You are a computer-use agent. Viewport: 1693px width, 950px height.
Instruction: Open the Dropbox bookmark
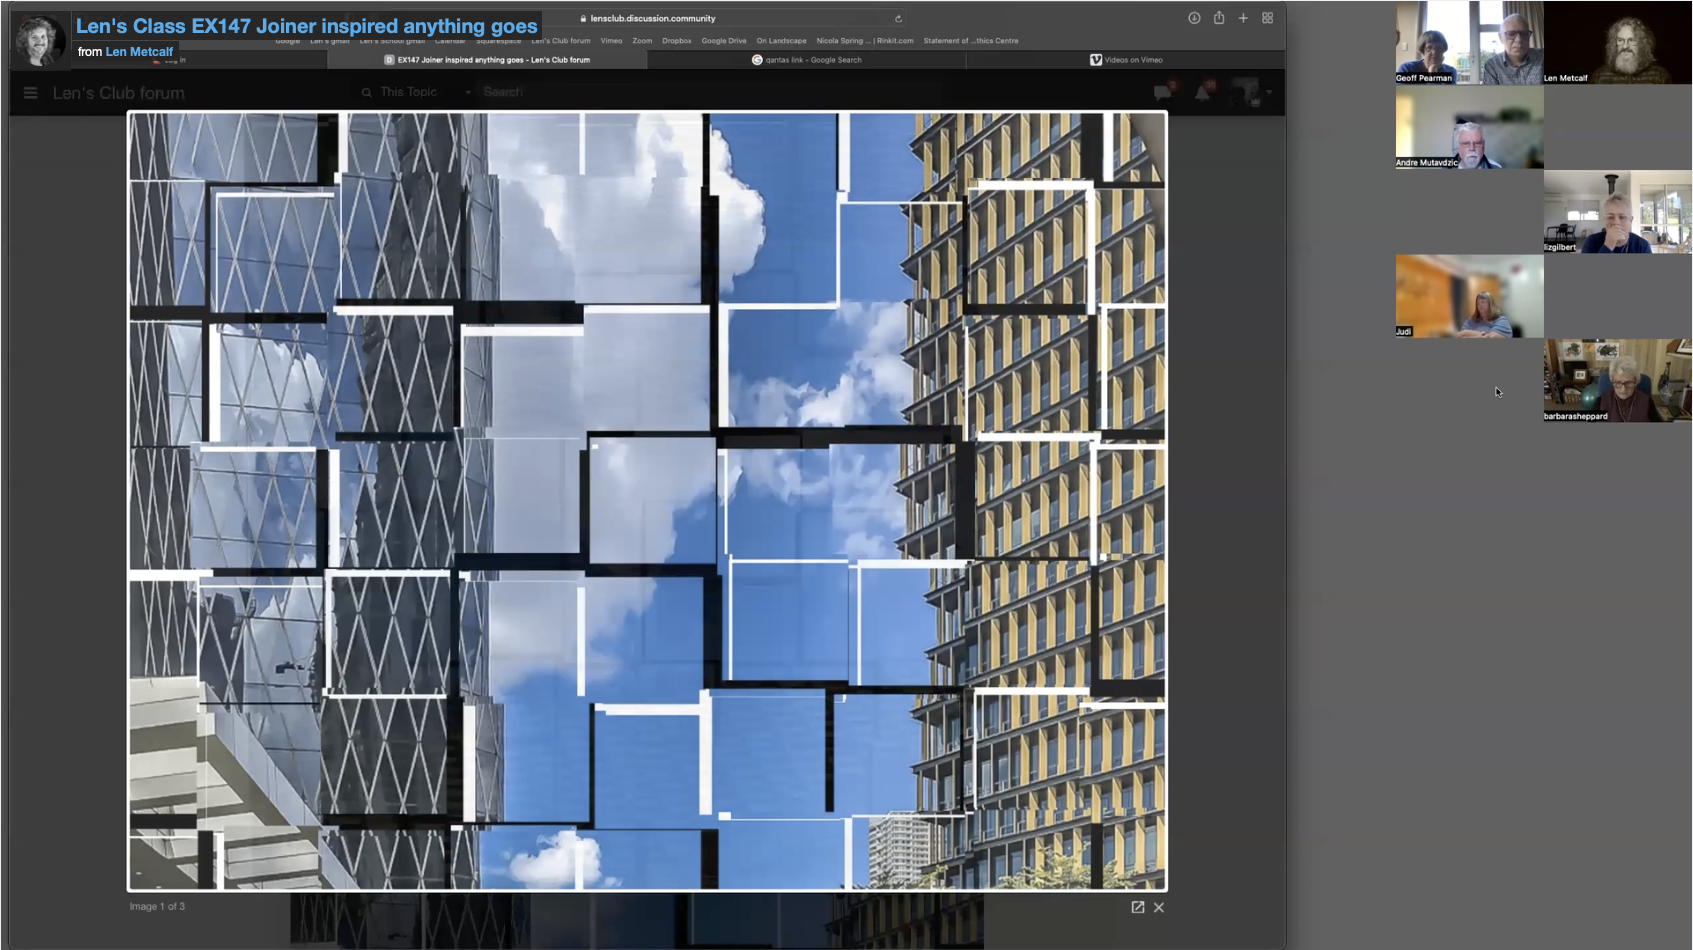[x=677, y=41]
